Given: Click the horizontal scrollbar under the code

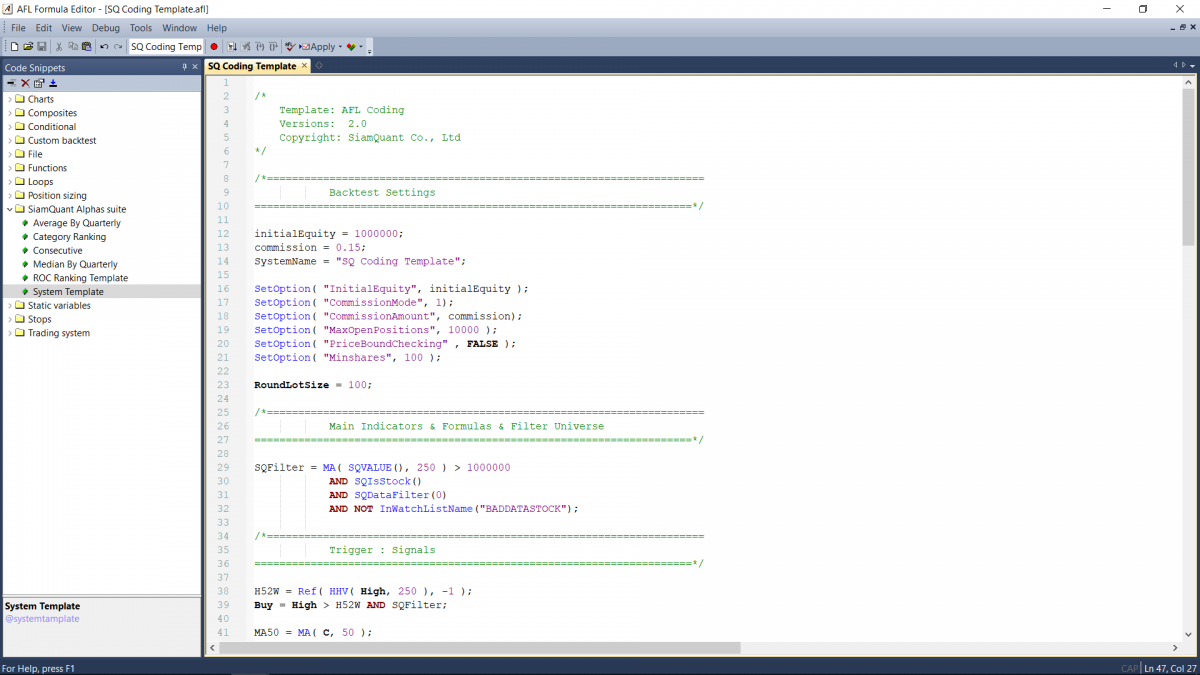Looking at the screenshot, I should [480, 648].
